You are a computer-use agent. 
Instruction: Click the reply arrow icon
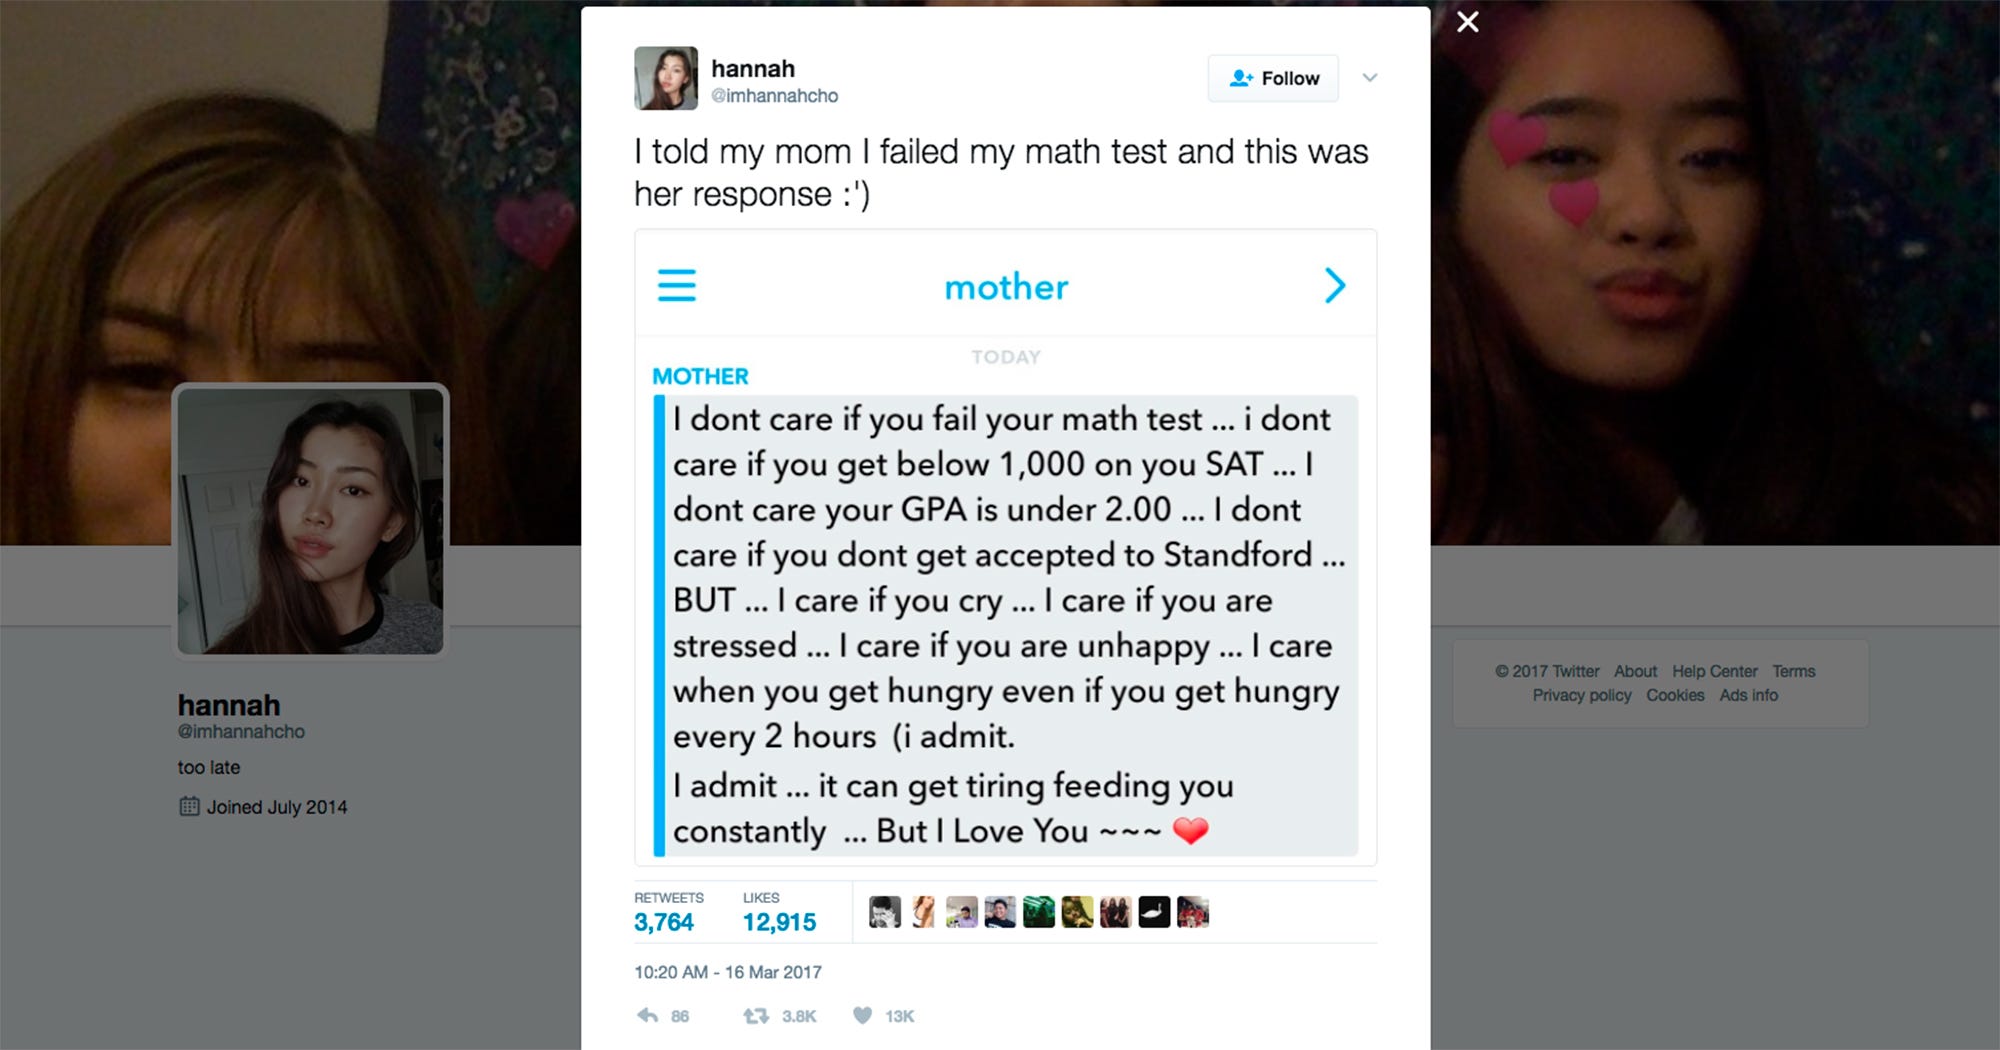tap(648, 1016)
